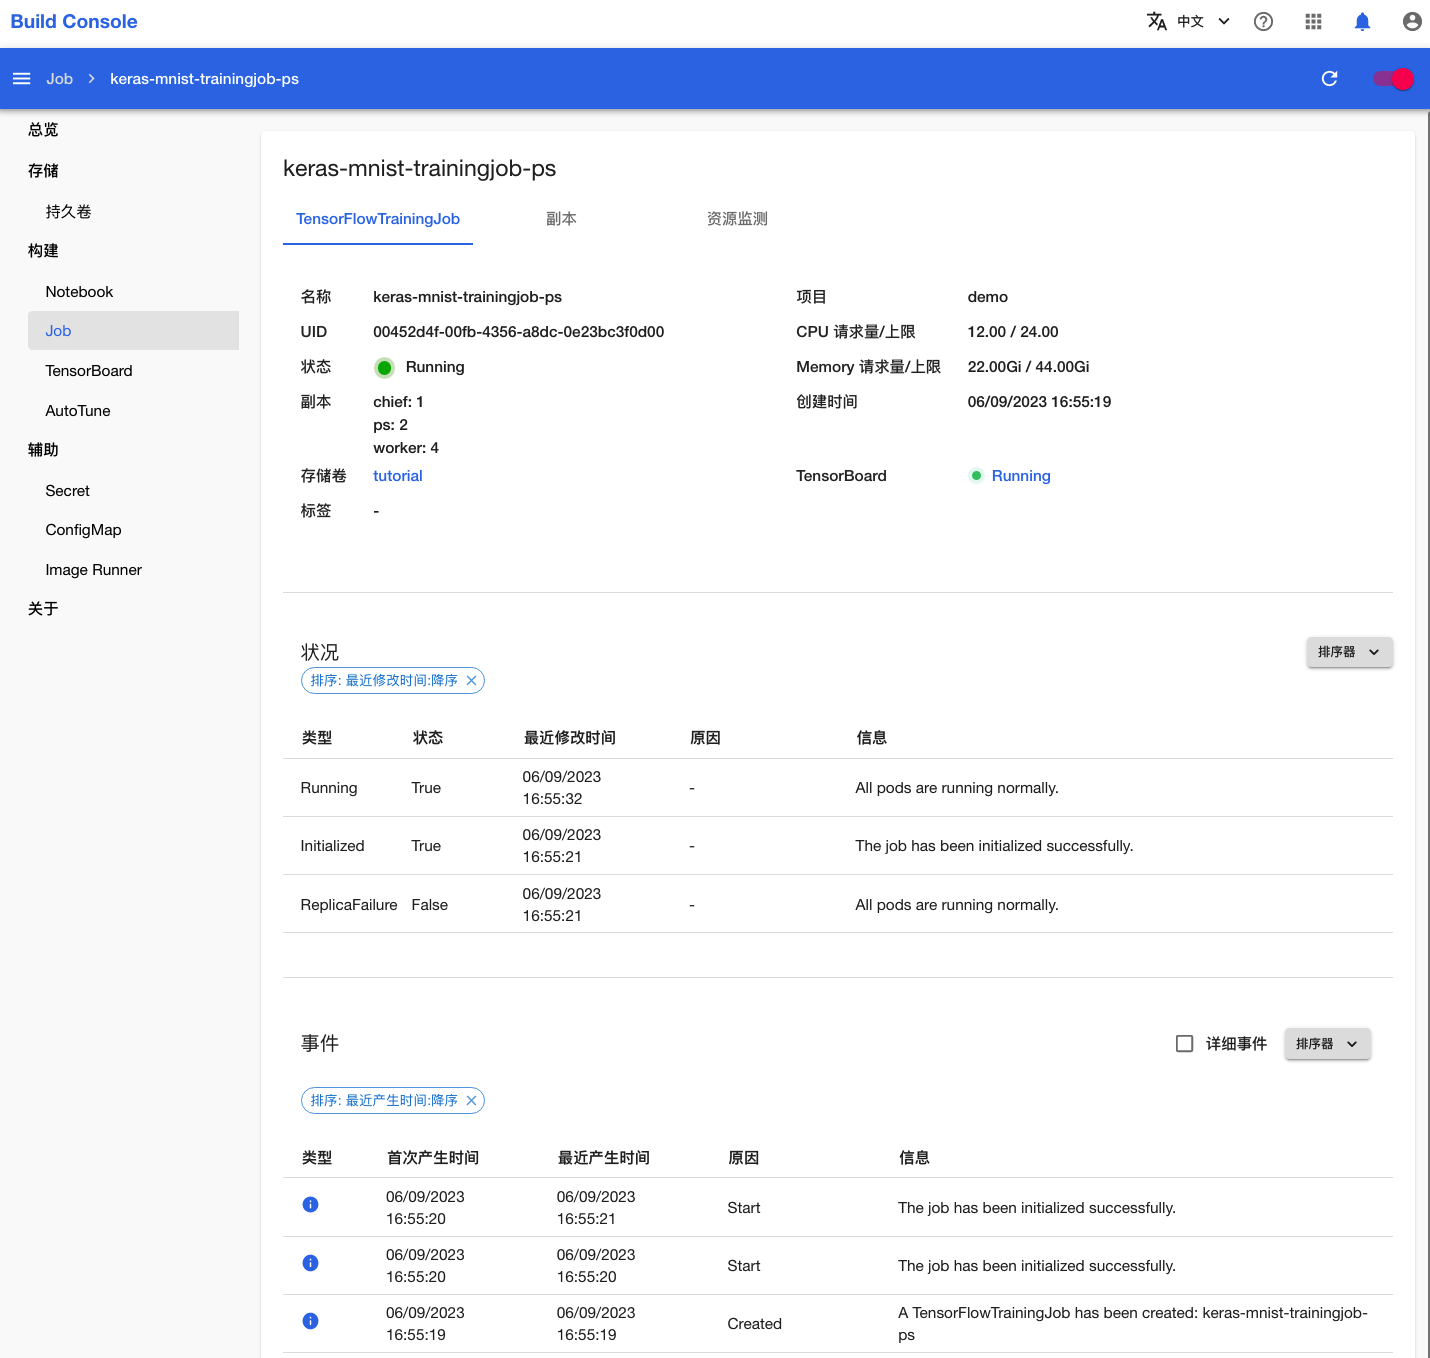Screen dimensions: 1430x1358
Task: Open Image Runner in sidebar
Action: (93, 570)
